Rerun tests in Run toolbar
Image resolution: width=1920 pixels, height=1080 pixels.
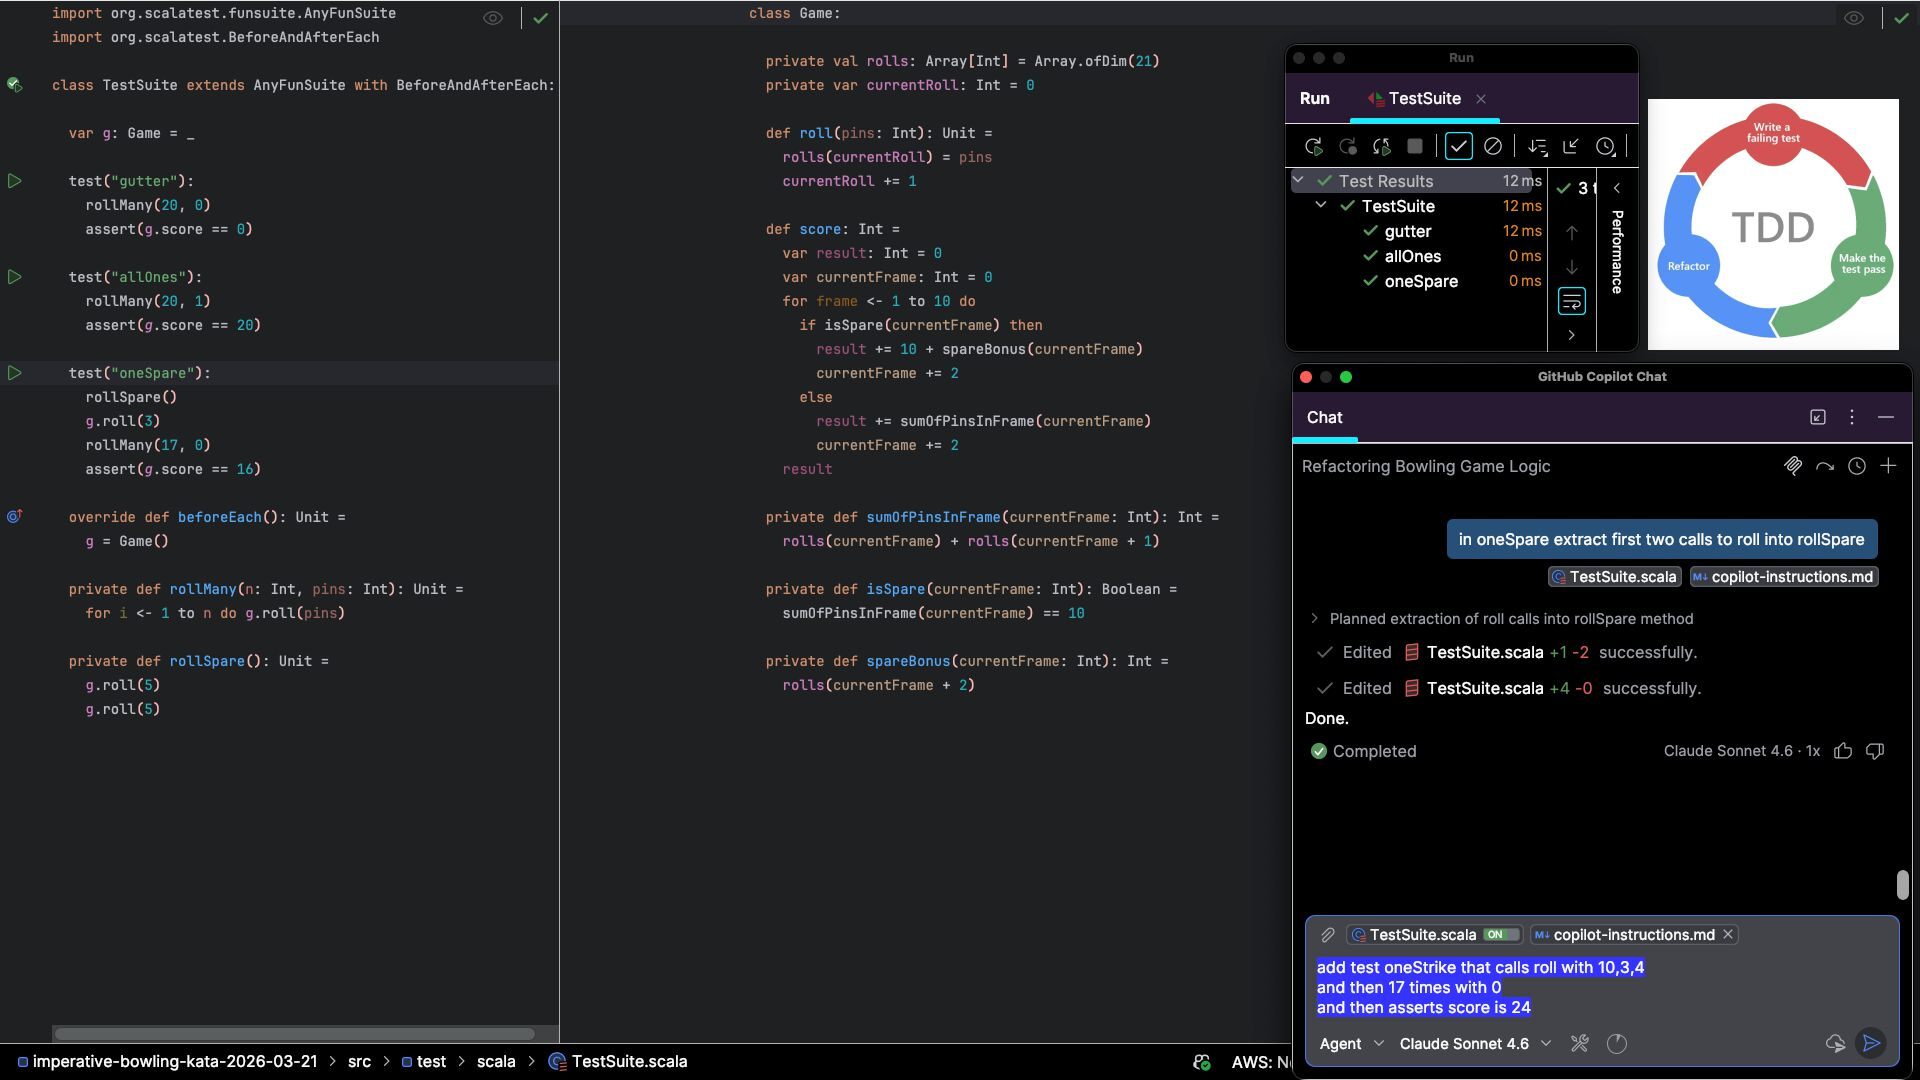point(1313,147)
